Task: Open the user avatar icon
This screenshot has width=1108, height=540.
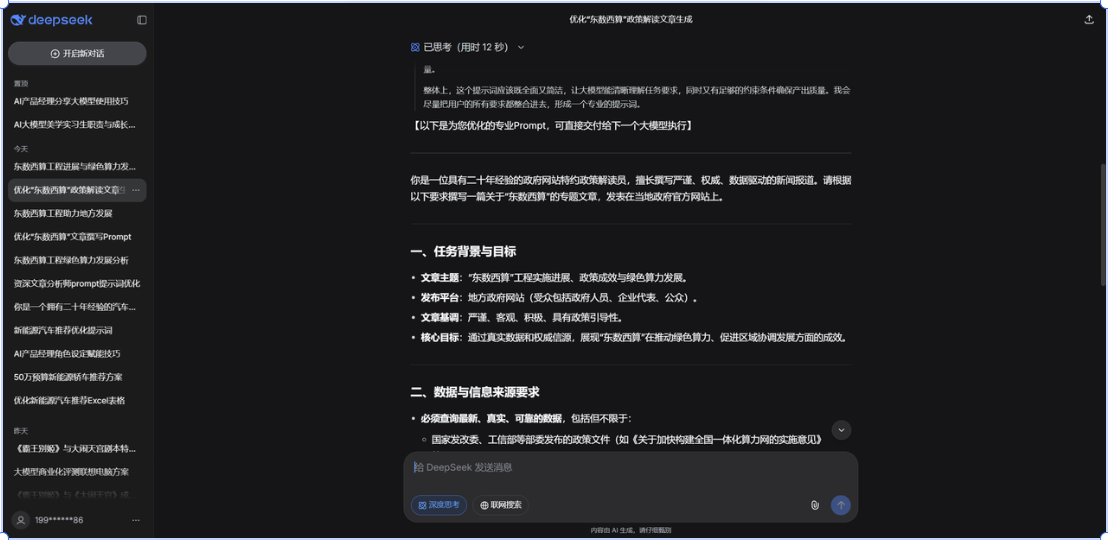Action: click(21, 520)
